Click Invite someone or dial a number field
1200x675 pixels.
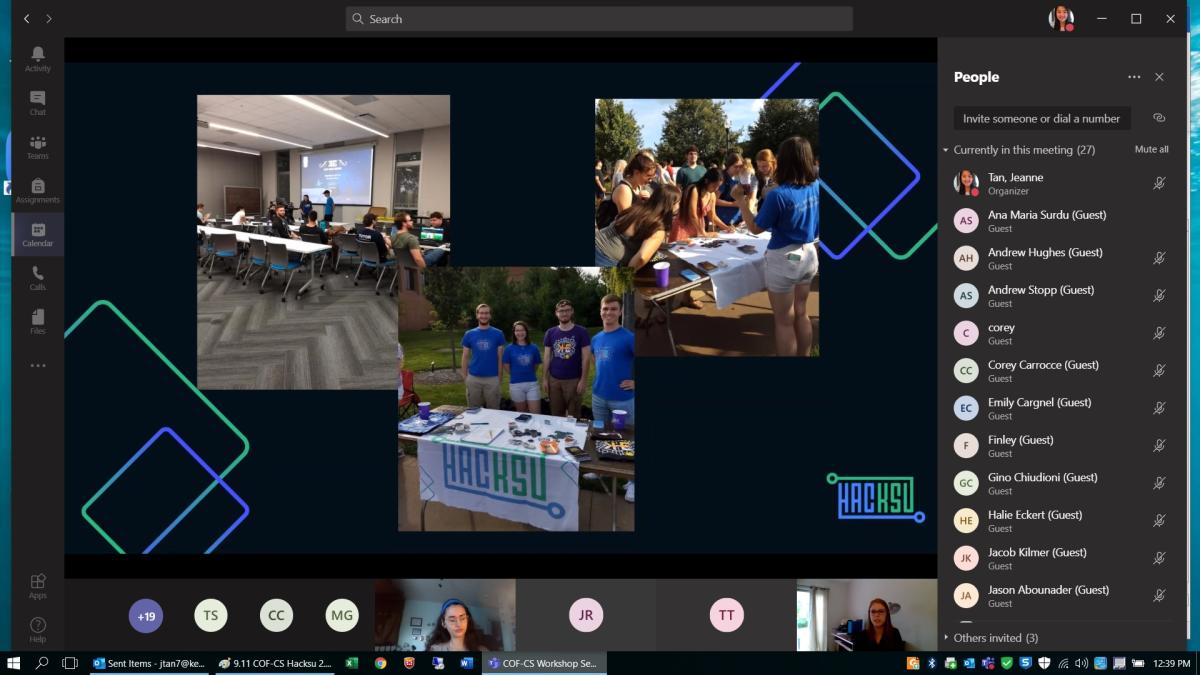point(1042,118)
